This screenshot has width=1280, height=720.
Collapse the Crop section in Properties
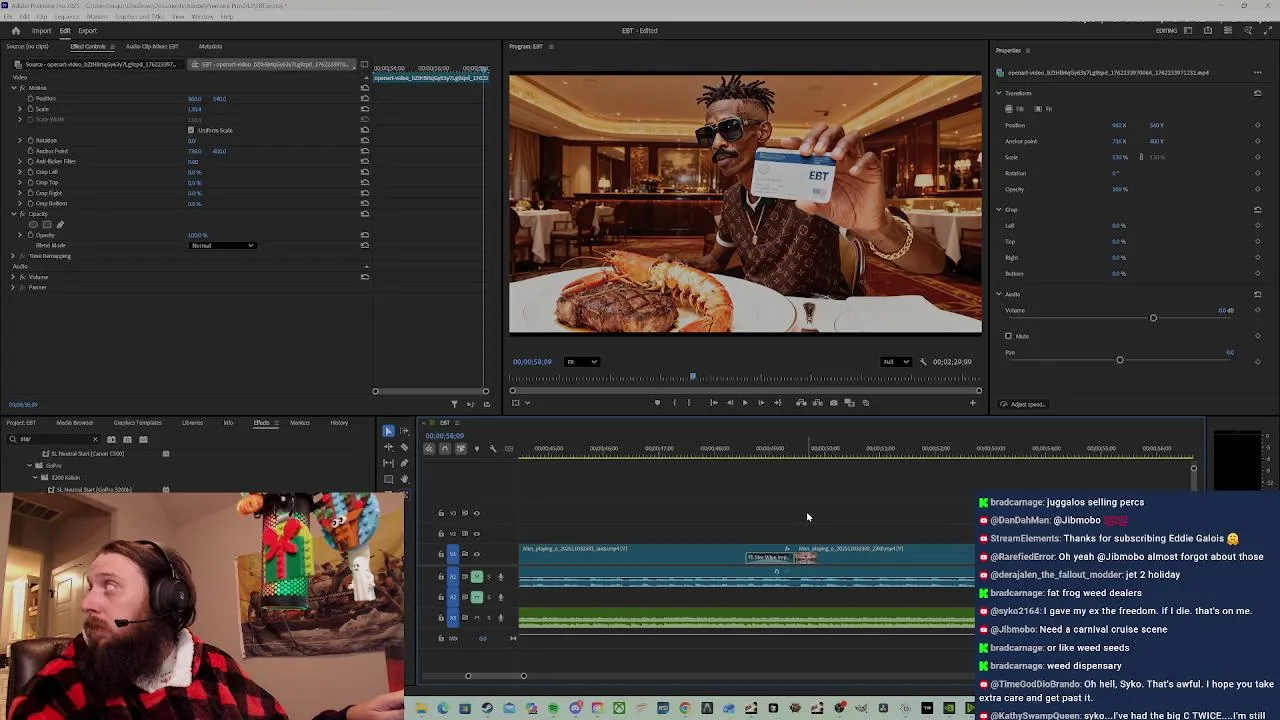click(x=998, y=209)
